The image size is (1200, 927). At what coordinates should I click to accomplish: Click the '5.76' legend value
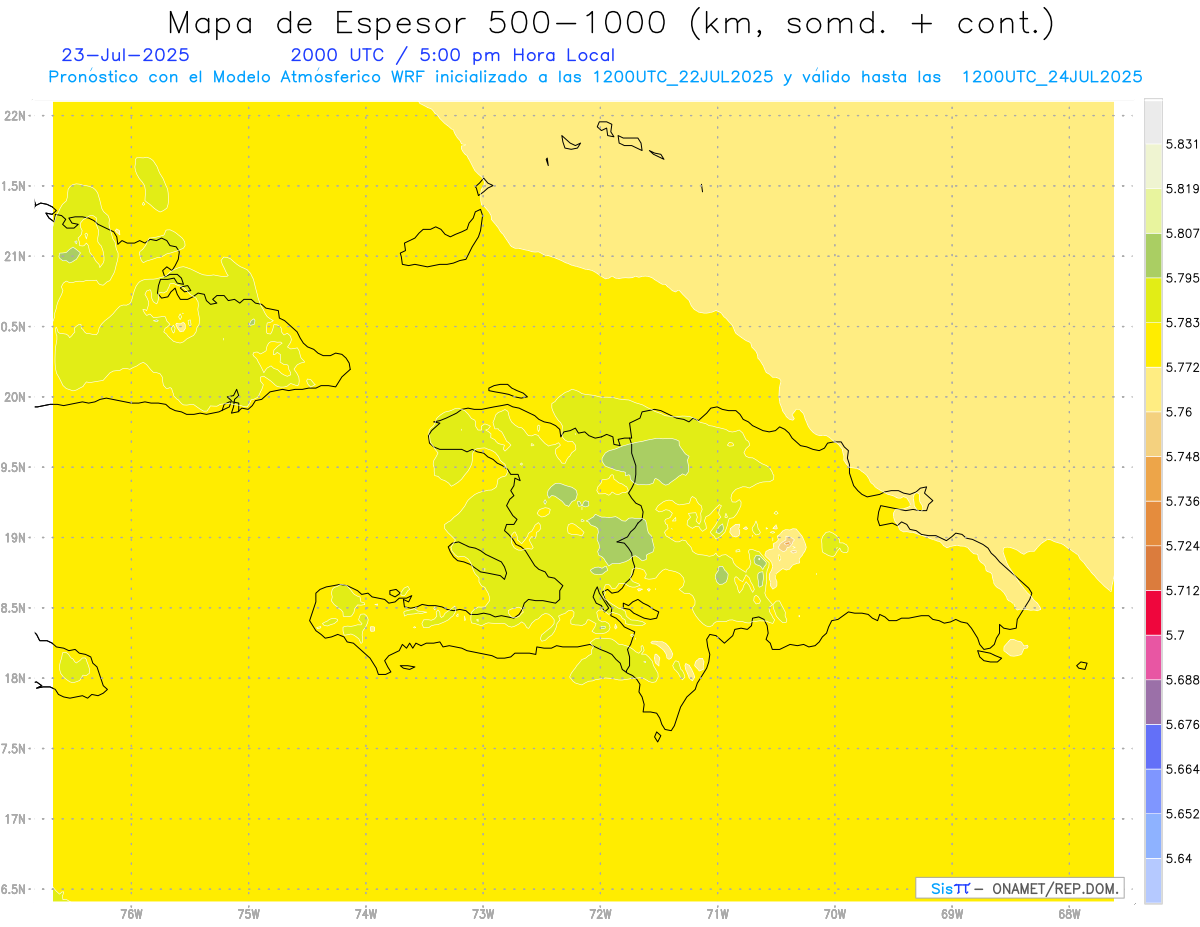(x=1178, y=412)
